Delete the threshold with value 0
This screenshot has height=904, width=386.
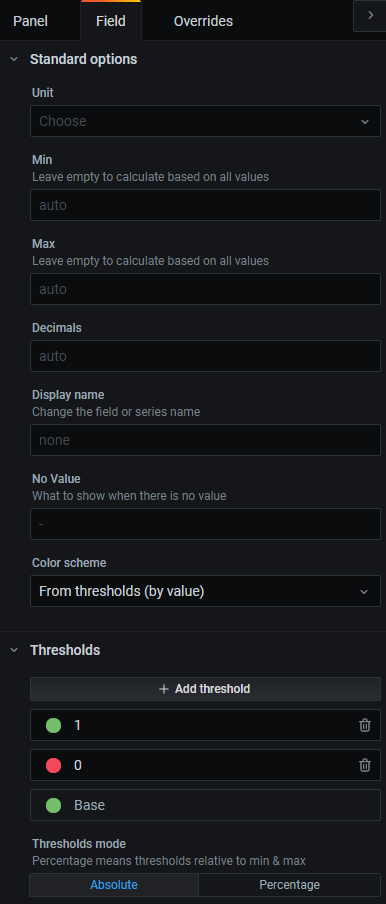(365, 765)
